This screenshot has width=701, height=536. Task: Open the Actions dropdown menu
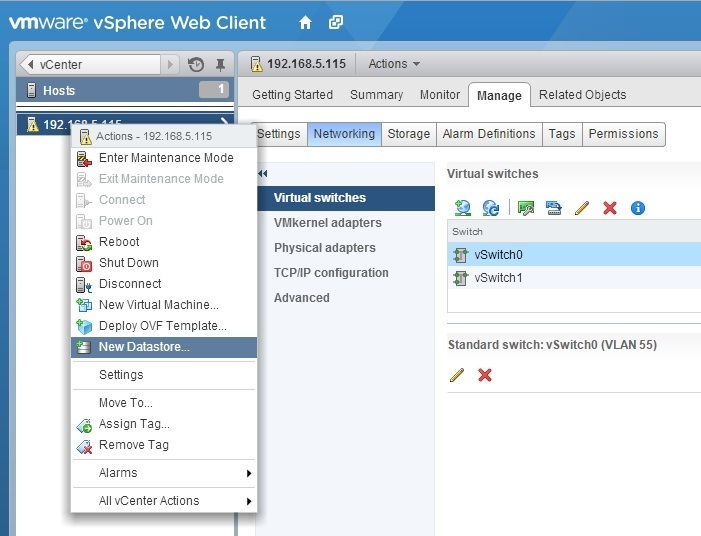394,64
